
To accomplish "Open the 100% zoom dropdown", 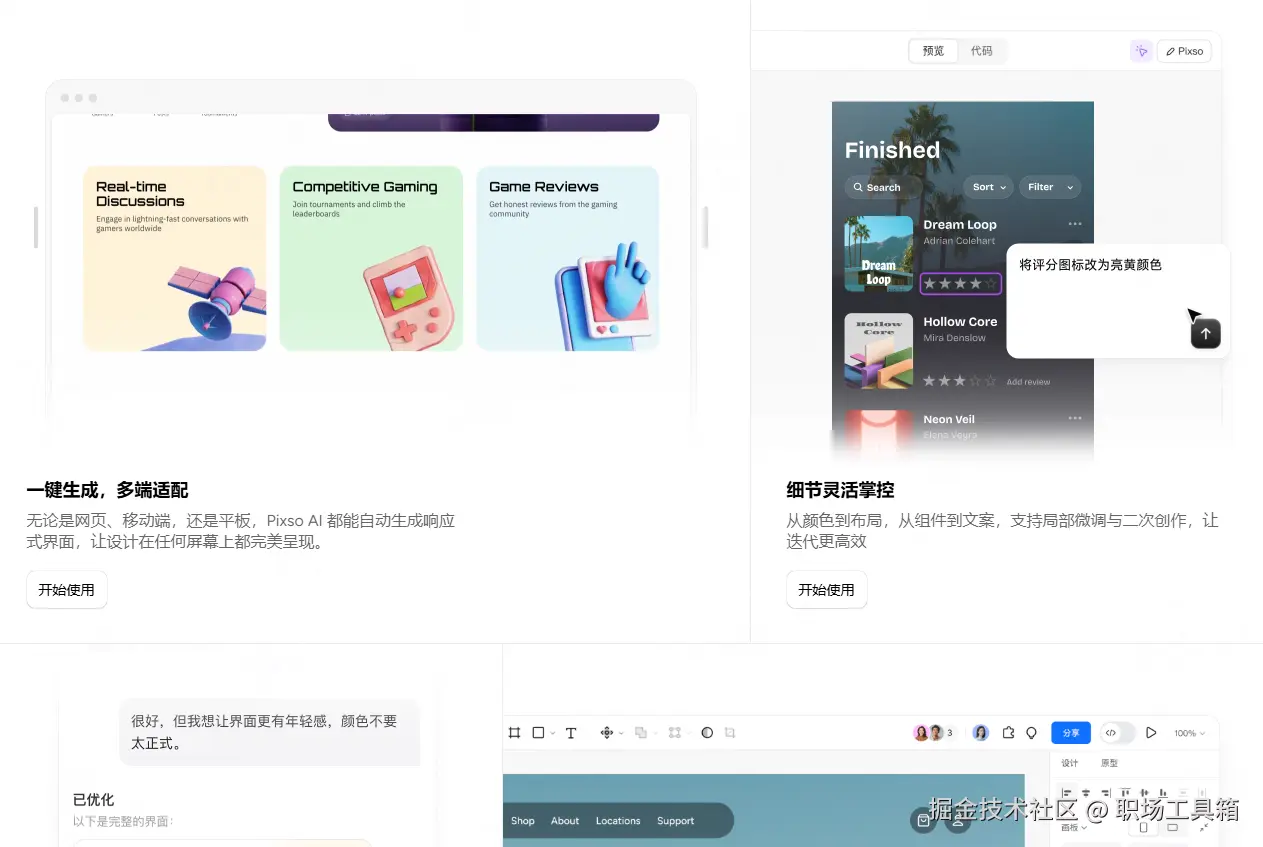I will pyautogui.click(x=1189, y=733).
